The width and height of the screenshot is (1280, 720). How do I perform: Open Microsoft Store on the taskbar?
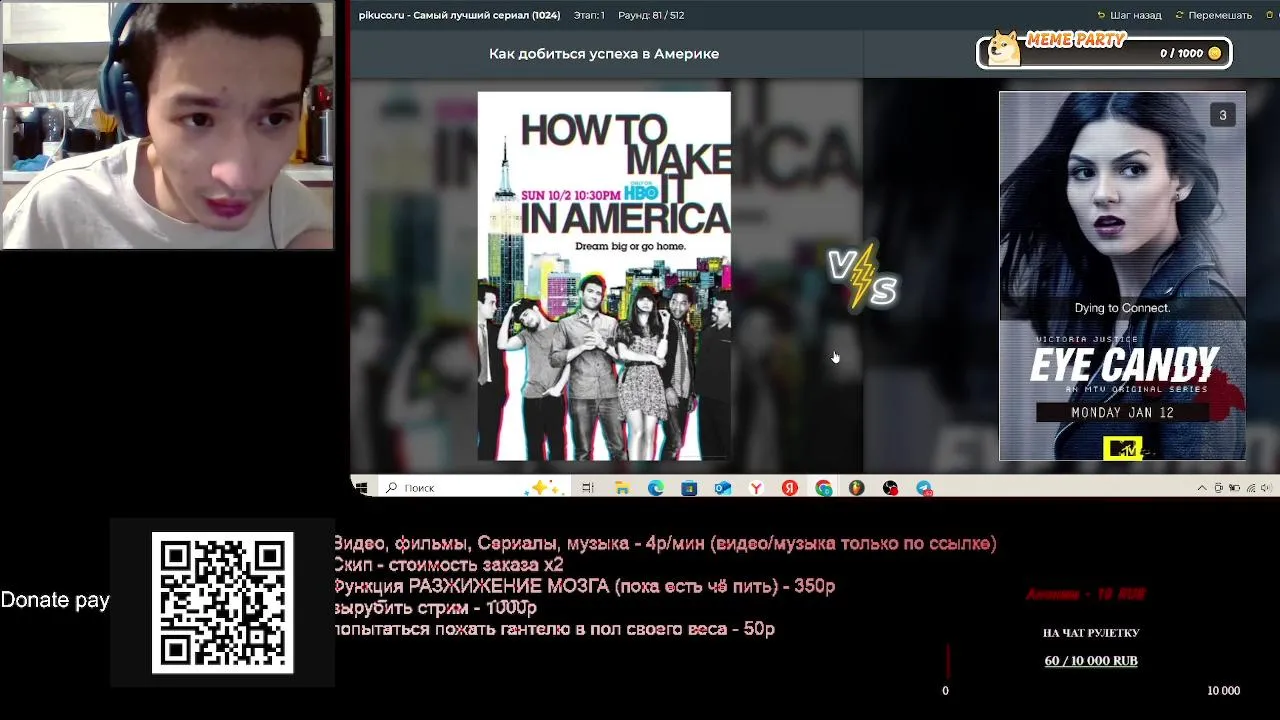tap(689, 488)
